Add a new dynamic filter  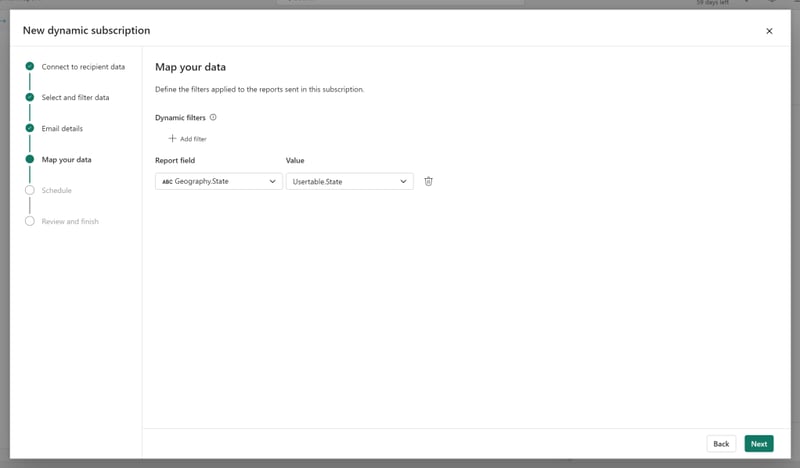[x=187, y=139]
